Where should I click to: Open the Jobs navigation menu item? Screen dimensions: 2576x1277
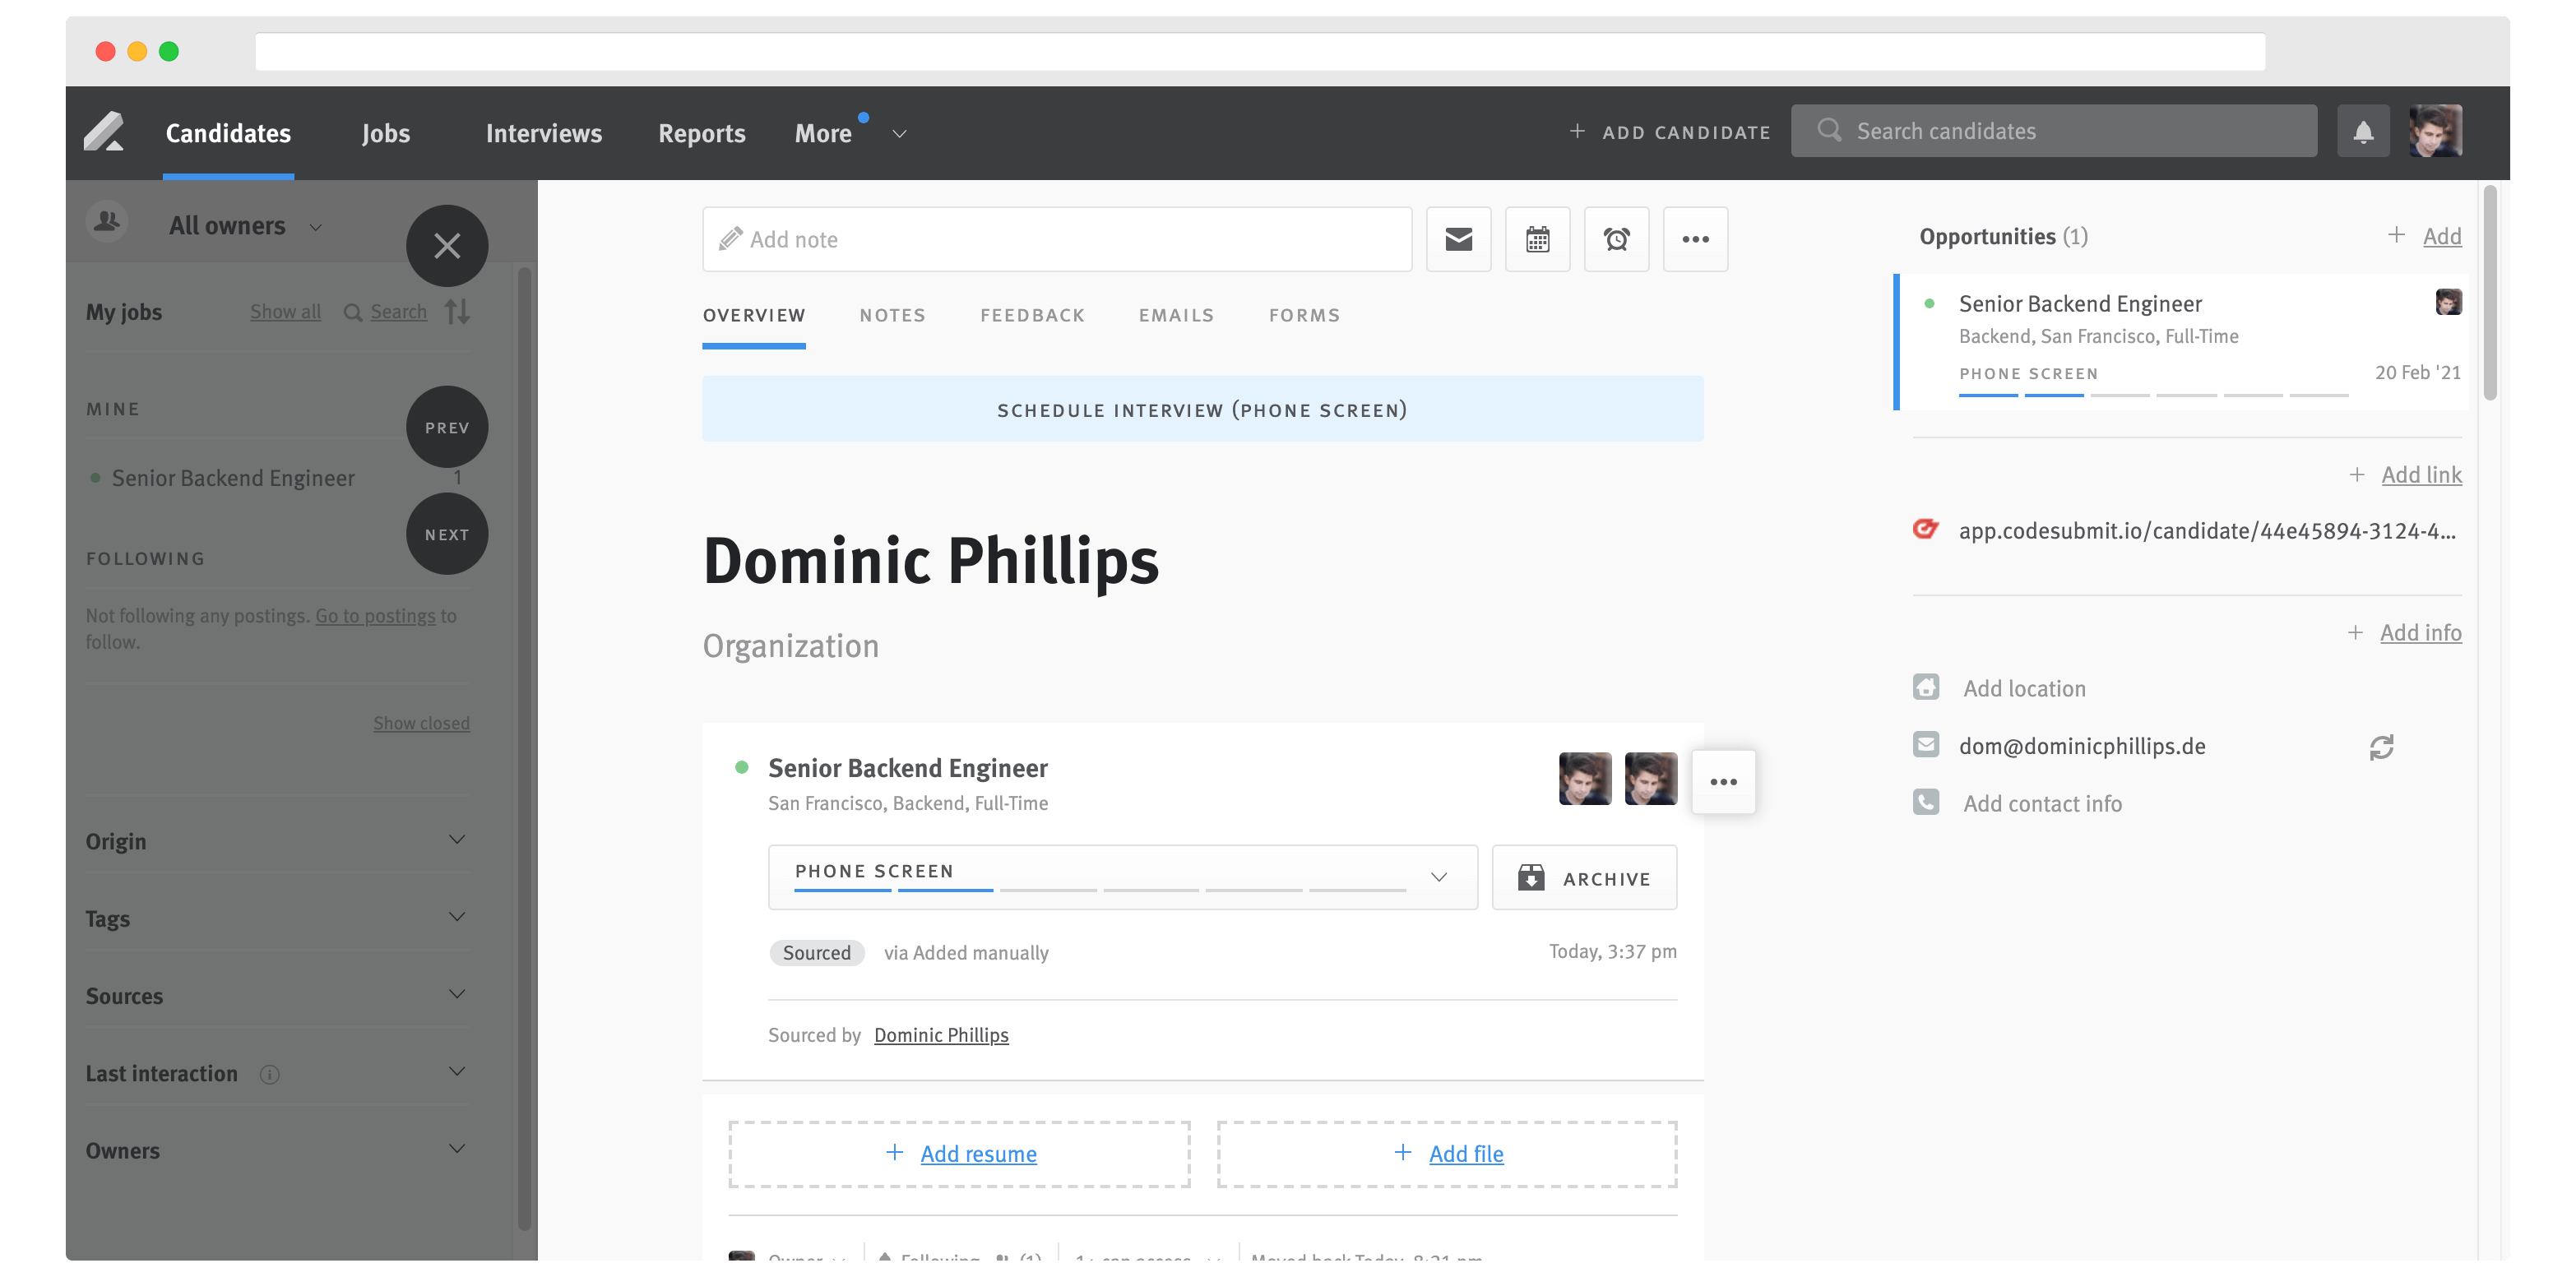point(386,133)
